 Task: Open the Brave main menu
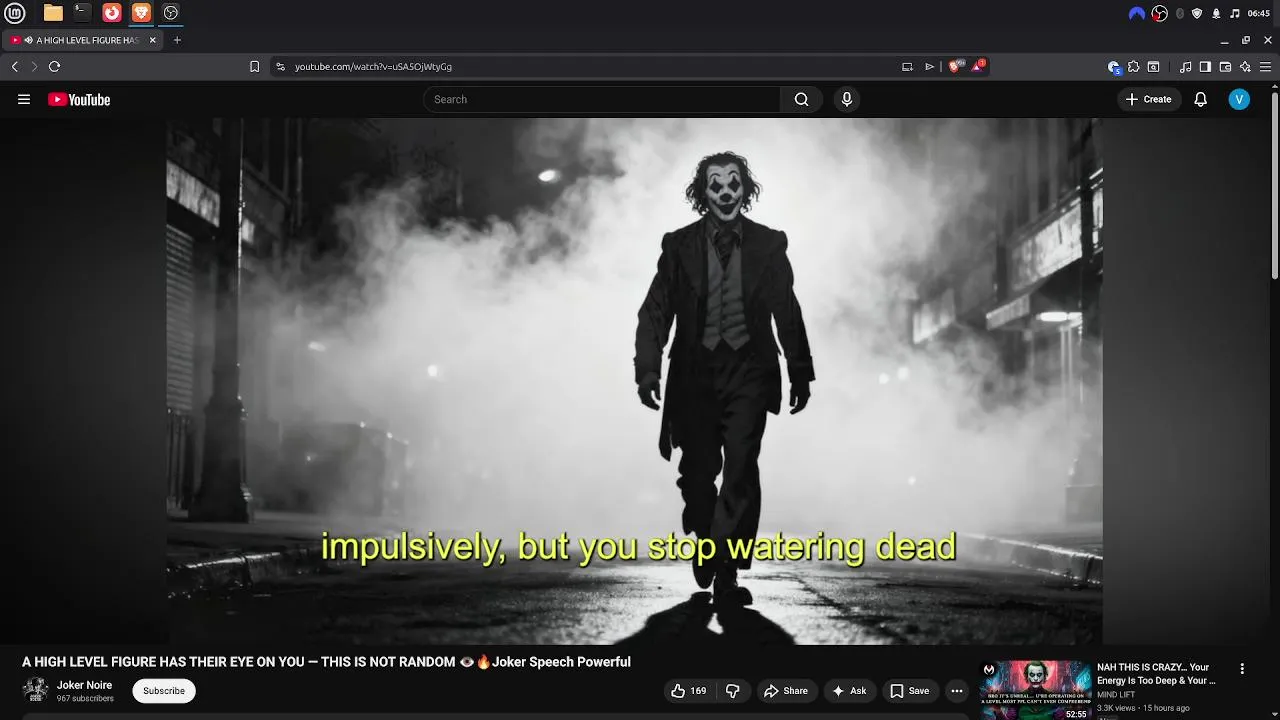pyautogui.click(x=1267, y=67)
